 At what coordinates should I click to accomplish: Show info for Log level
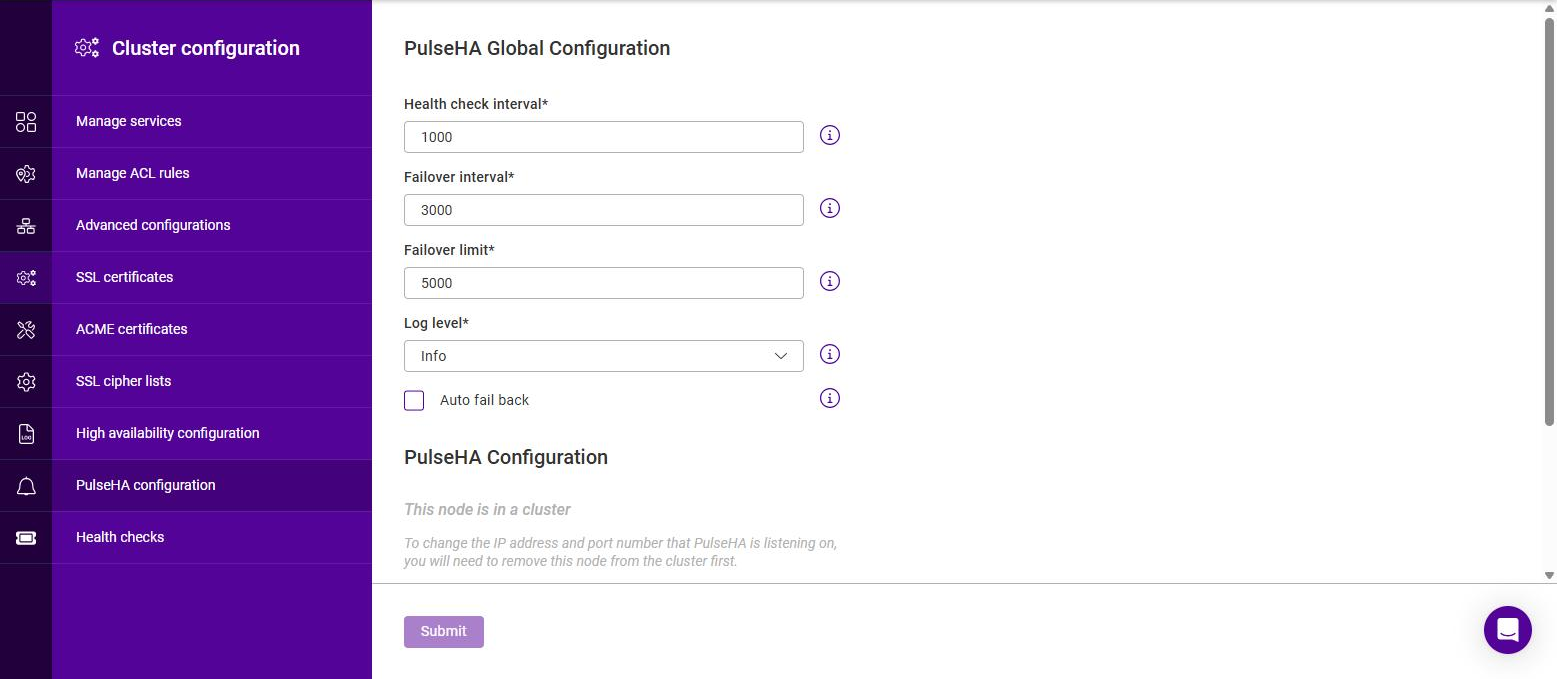(829, 354)
